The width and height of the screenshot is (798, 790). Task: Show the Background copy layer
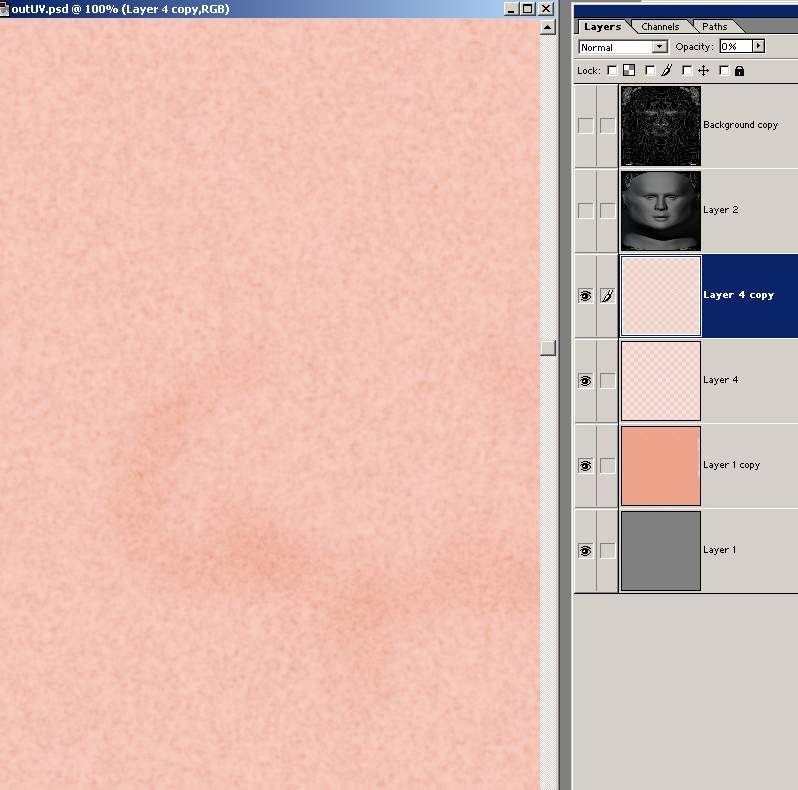tap(585, 125)
